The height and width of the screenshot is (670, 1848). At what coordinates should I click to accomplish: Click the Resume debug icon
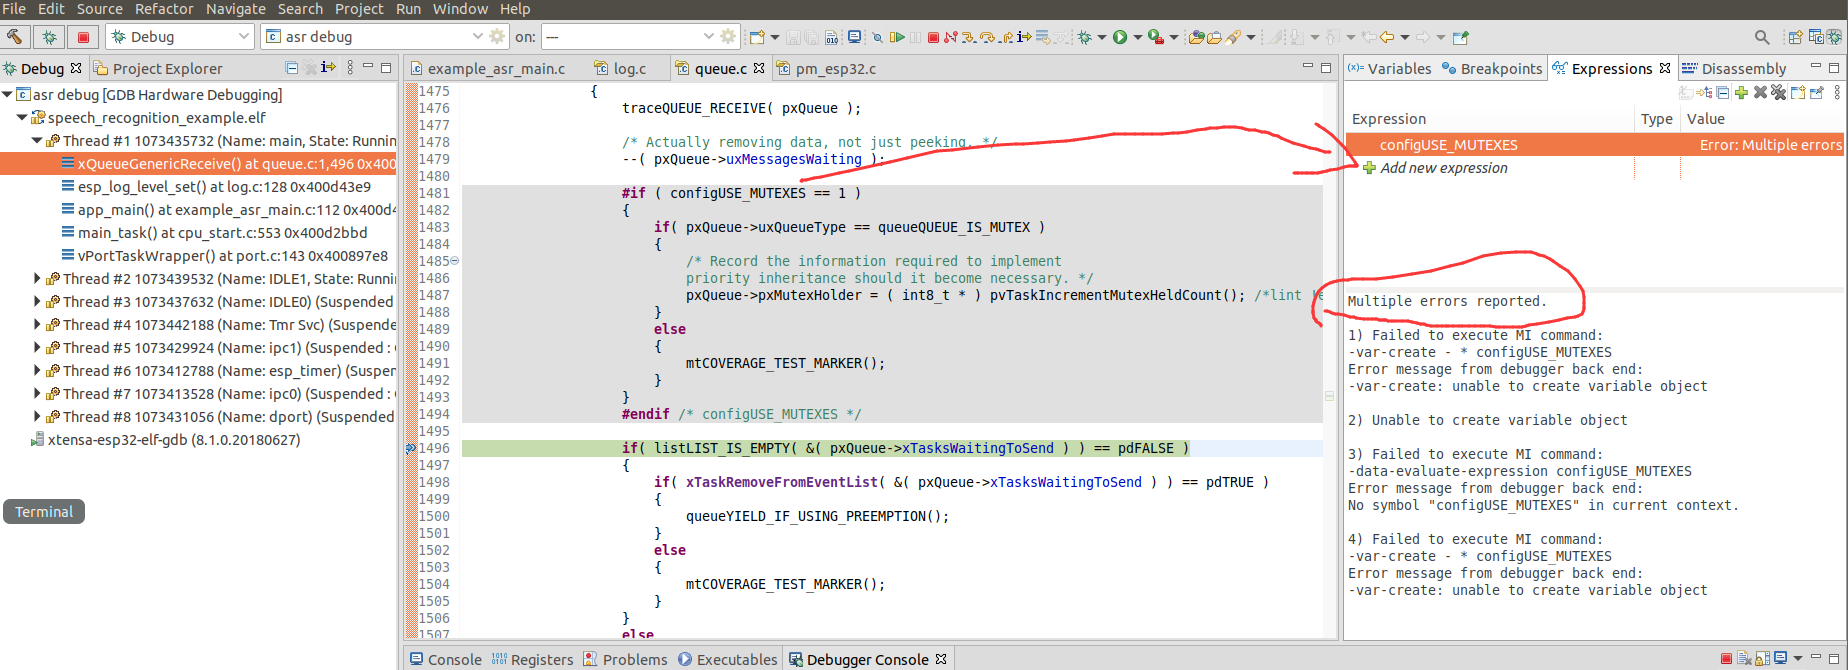pyautogui.click(x=897, y=37)
